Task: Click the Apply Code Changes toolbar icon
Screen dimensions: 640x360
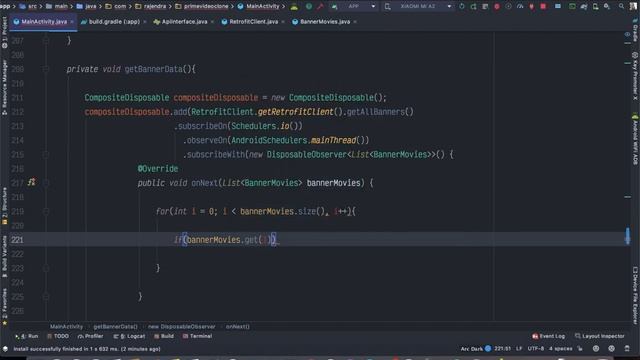Action: pyautogui.click(x=484, y=6)
